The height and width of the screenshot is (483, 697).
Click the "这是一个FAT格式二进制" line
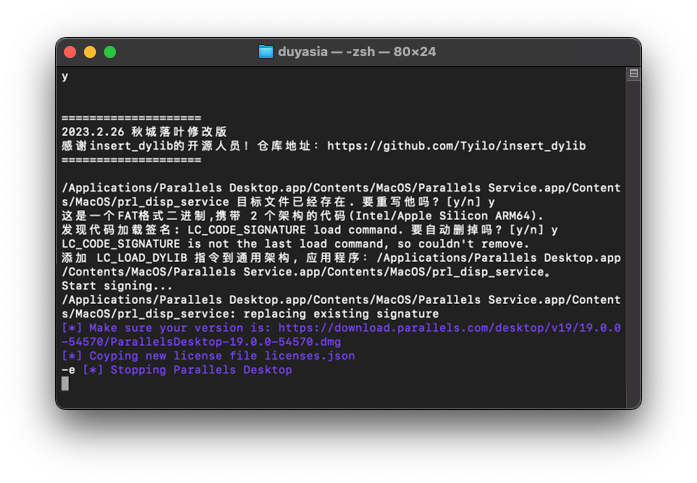click(302, 216)
